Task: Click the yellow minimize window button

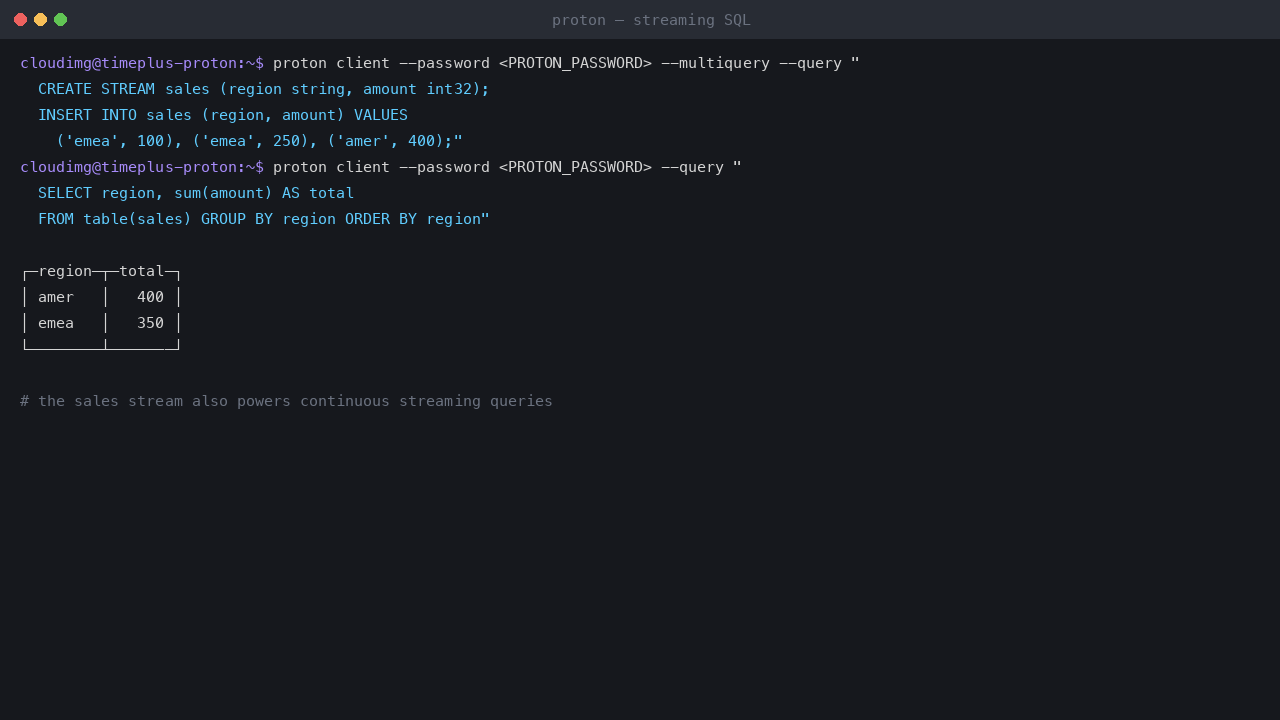Action: coord(40,19)
